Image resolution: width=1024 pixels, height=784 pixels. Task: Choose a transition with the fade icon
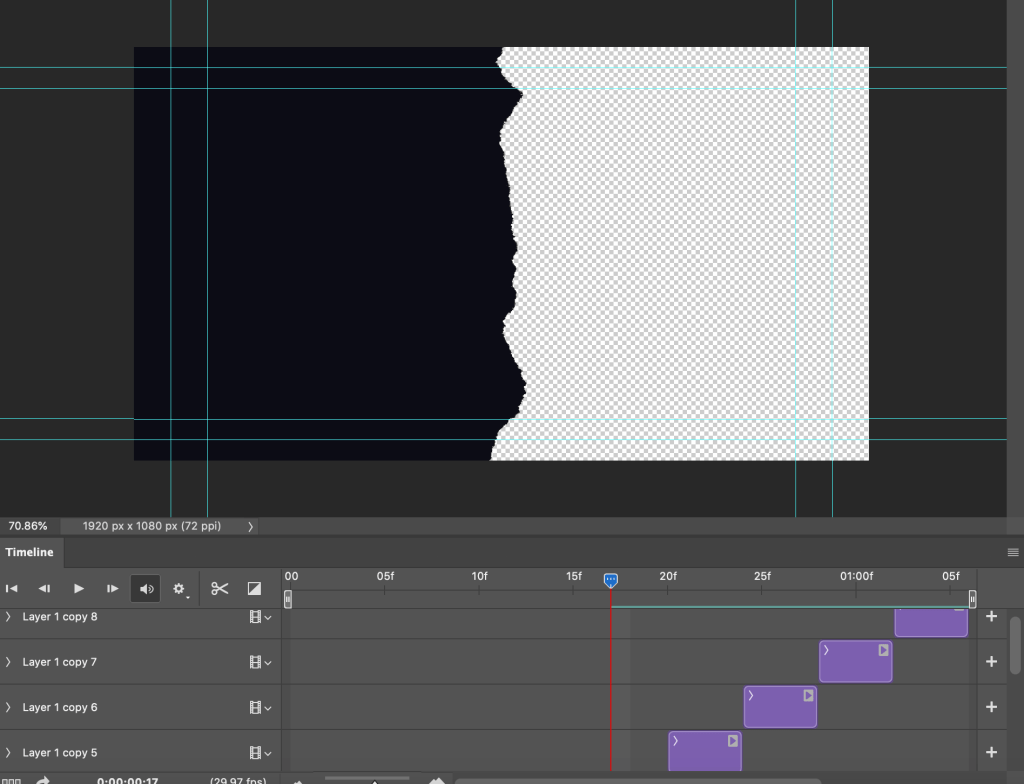[x=254, y=589]
